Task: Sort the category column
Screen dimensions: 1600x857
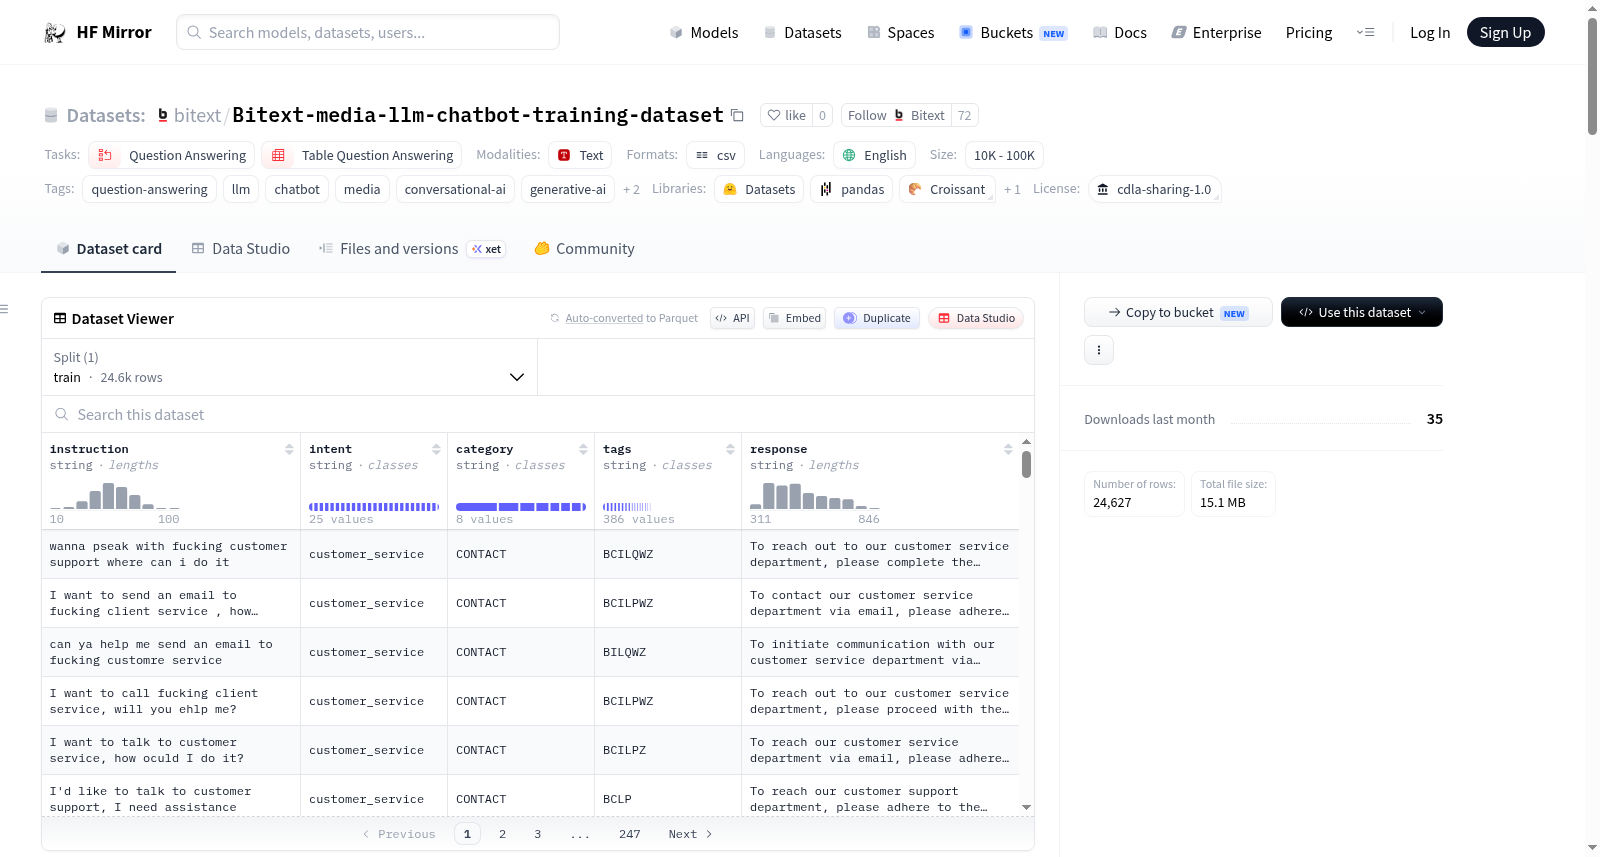Action: tap(583, 449)
